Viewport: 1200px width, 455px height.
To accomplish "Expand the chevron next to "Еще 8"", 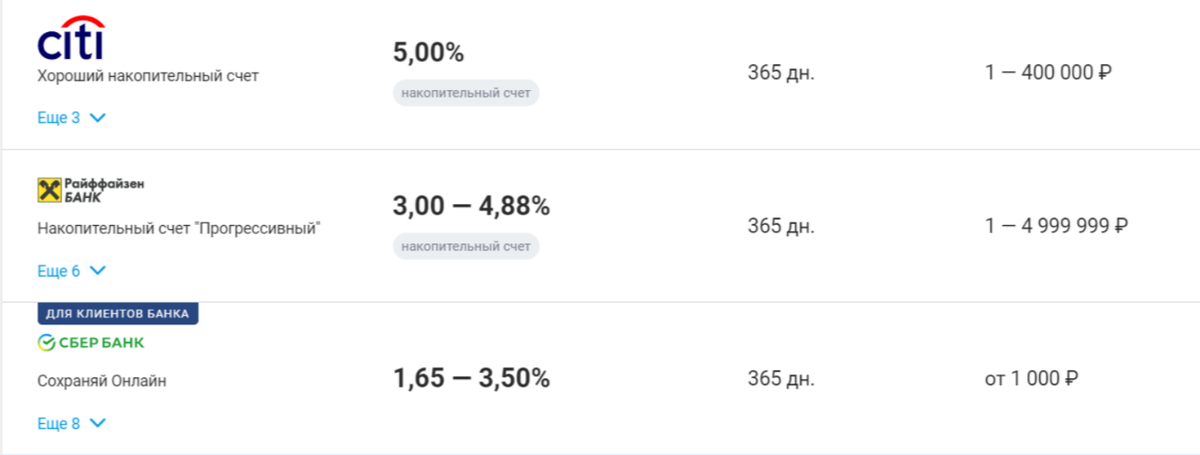I will click(97, 424).
